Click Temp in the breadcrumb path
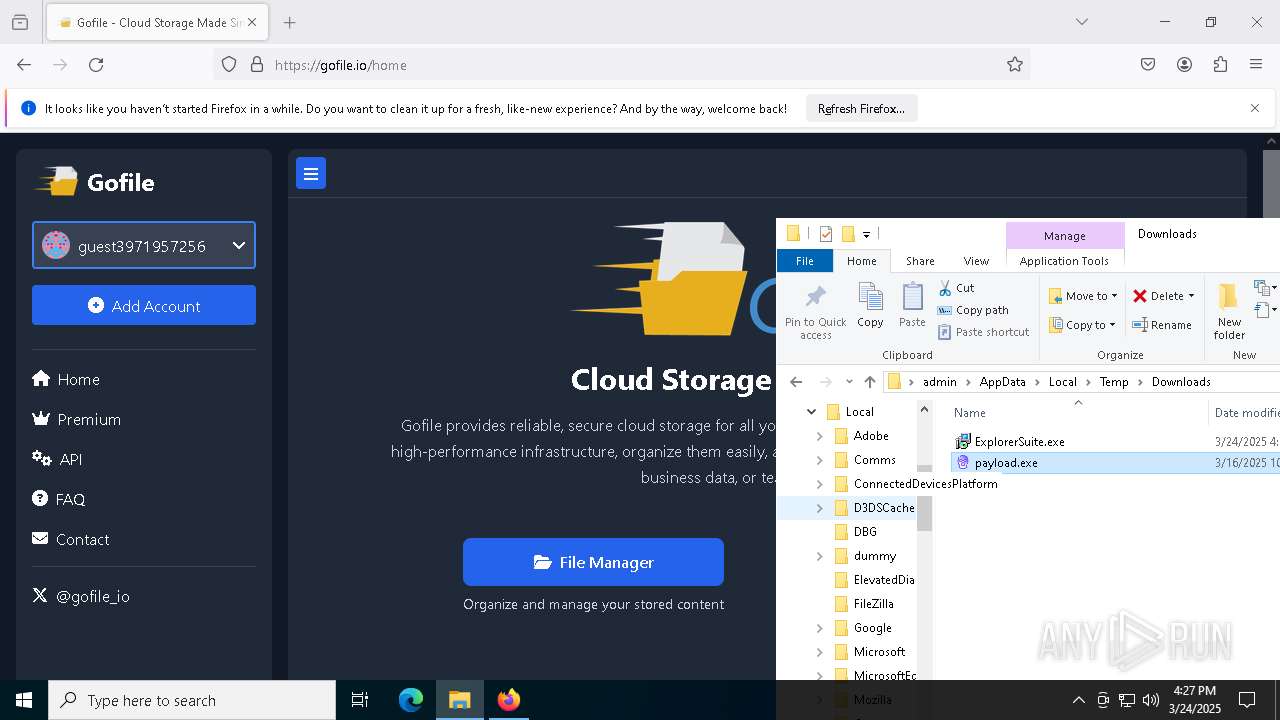Viewport: 1280px width, 720px height. 1114,382
